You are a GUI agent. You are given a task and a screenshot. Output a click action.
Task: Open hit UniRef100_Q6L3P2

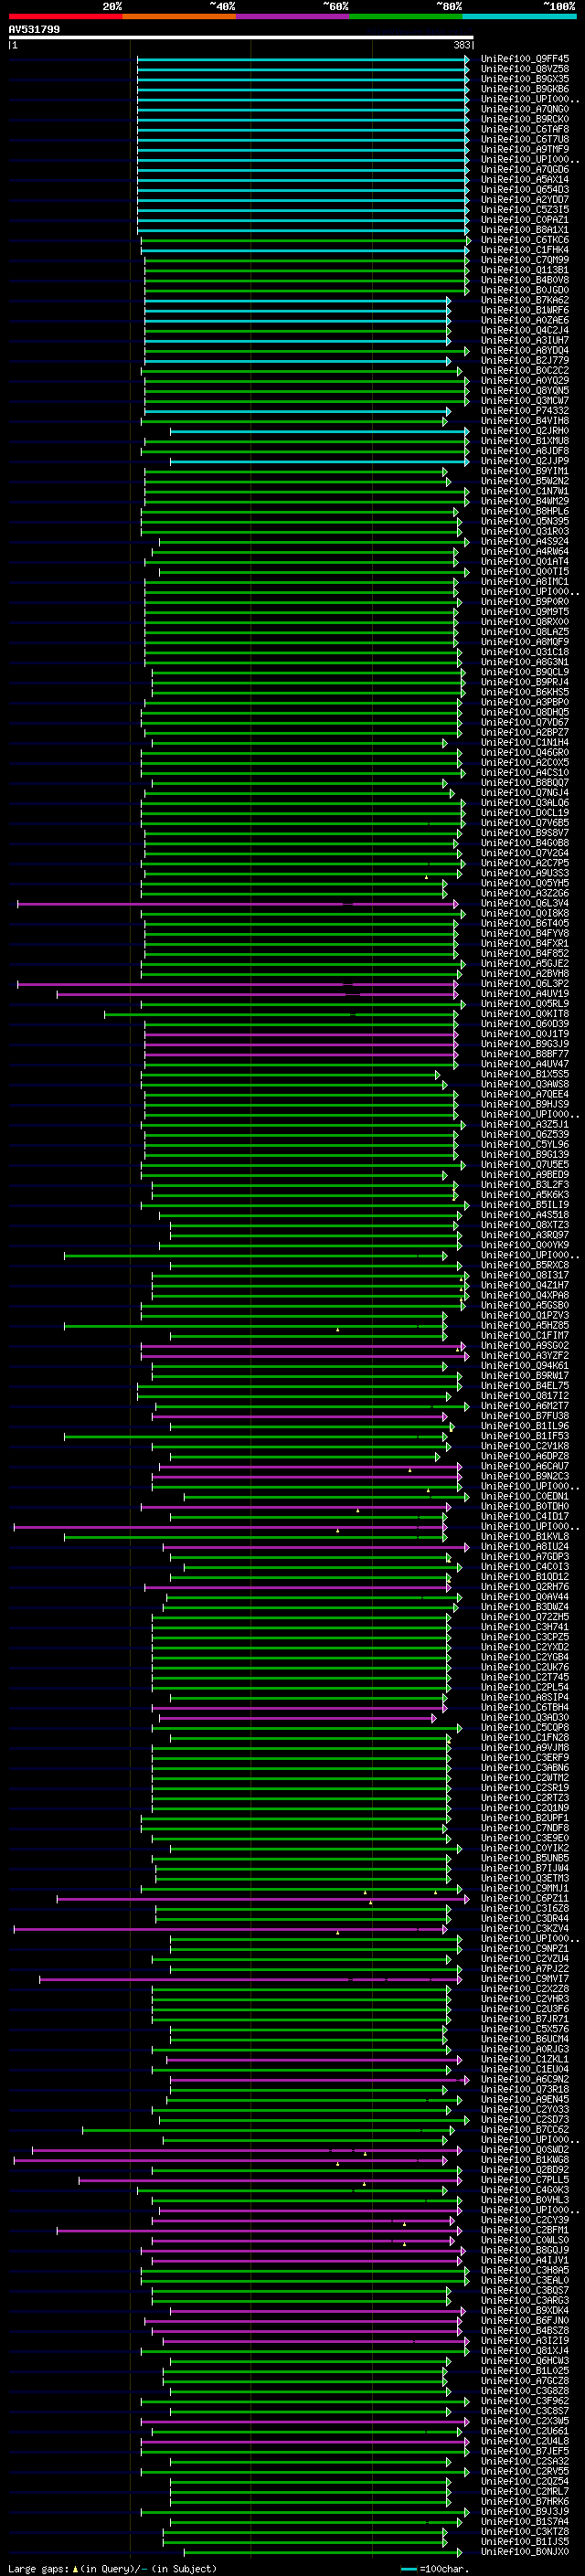pyautogui.click(x=525, y=983)
